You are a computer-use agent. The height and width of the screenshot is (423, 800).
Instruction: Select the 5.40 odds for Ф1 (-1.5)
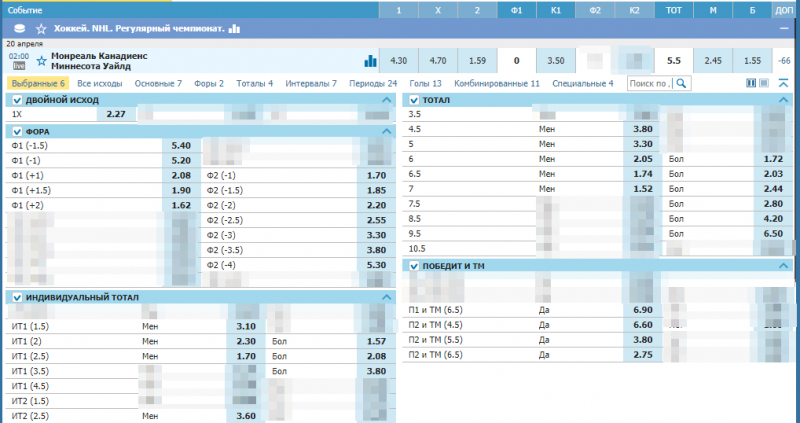tap(181, 146)
